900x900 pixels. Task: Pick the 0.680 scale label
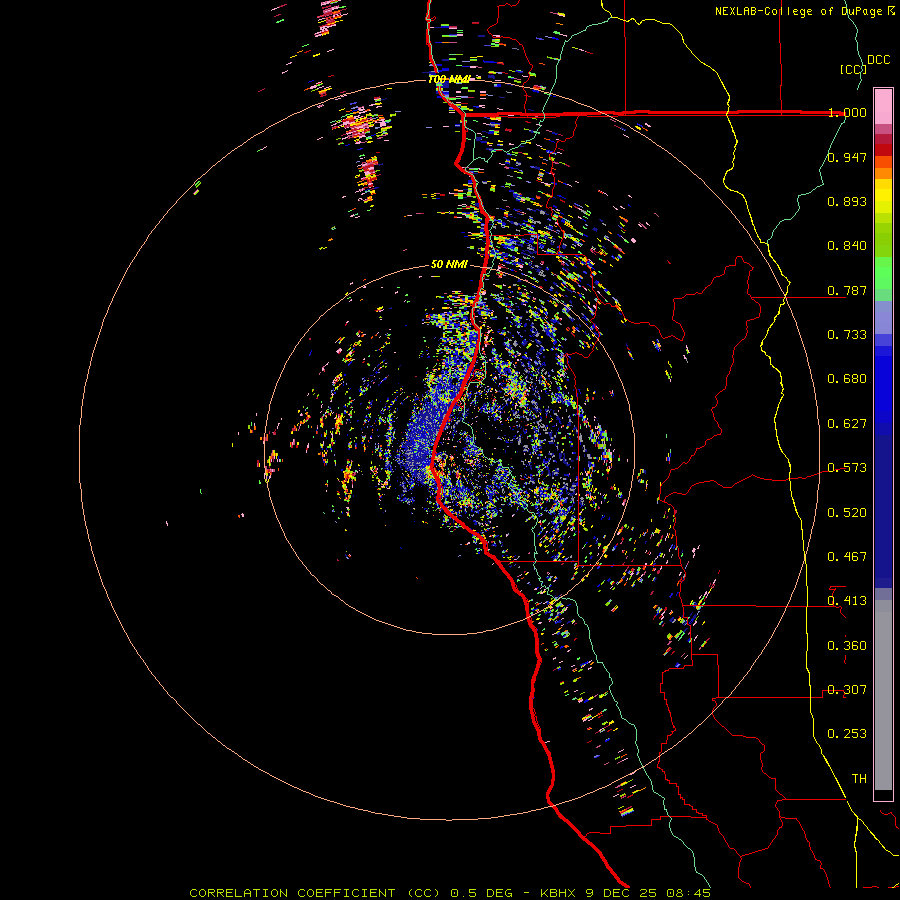click(847, 379)
